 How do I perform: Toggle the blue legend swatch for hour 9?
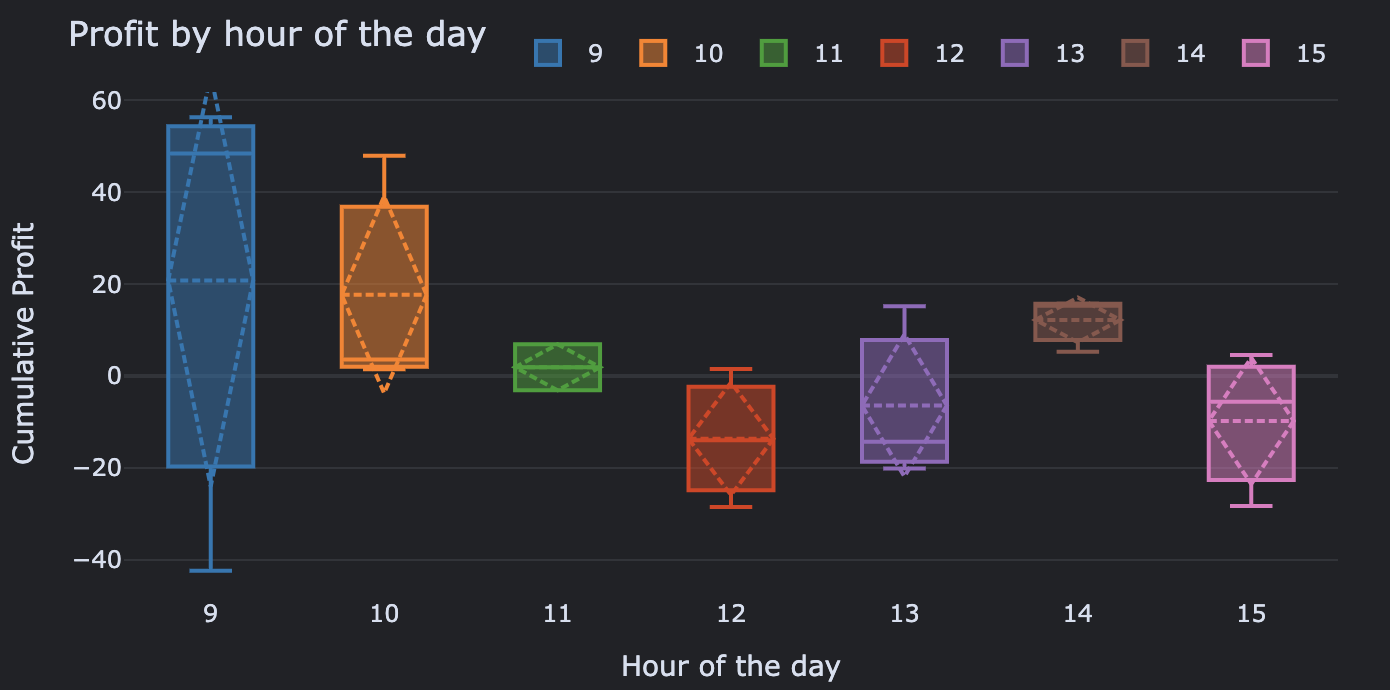547,53
